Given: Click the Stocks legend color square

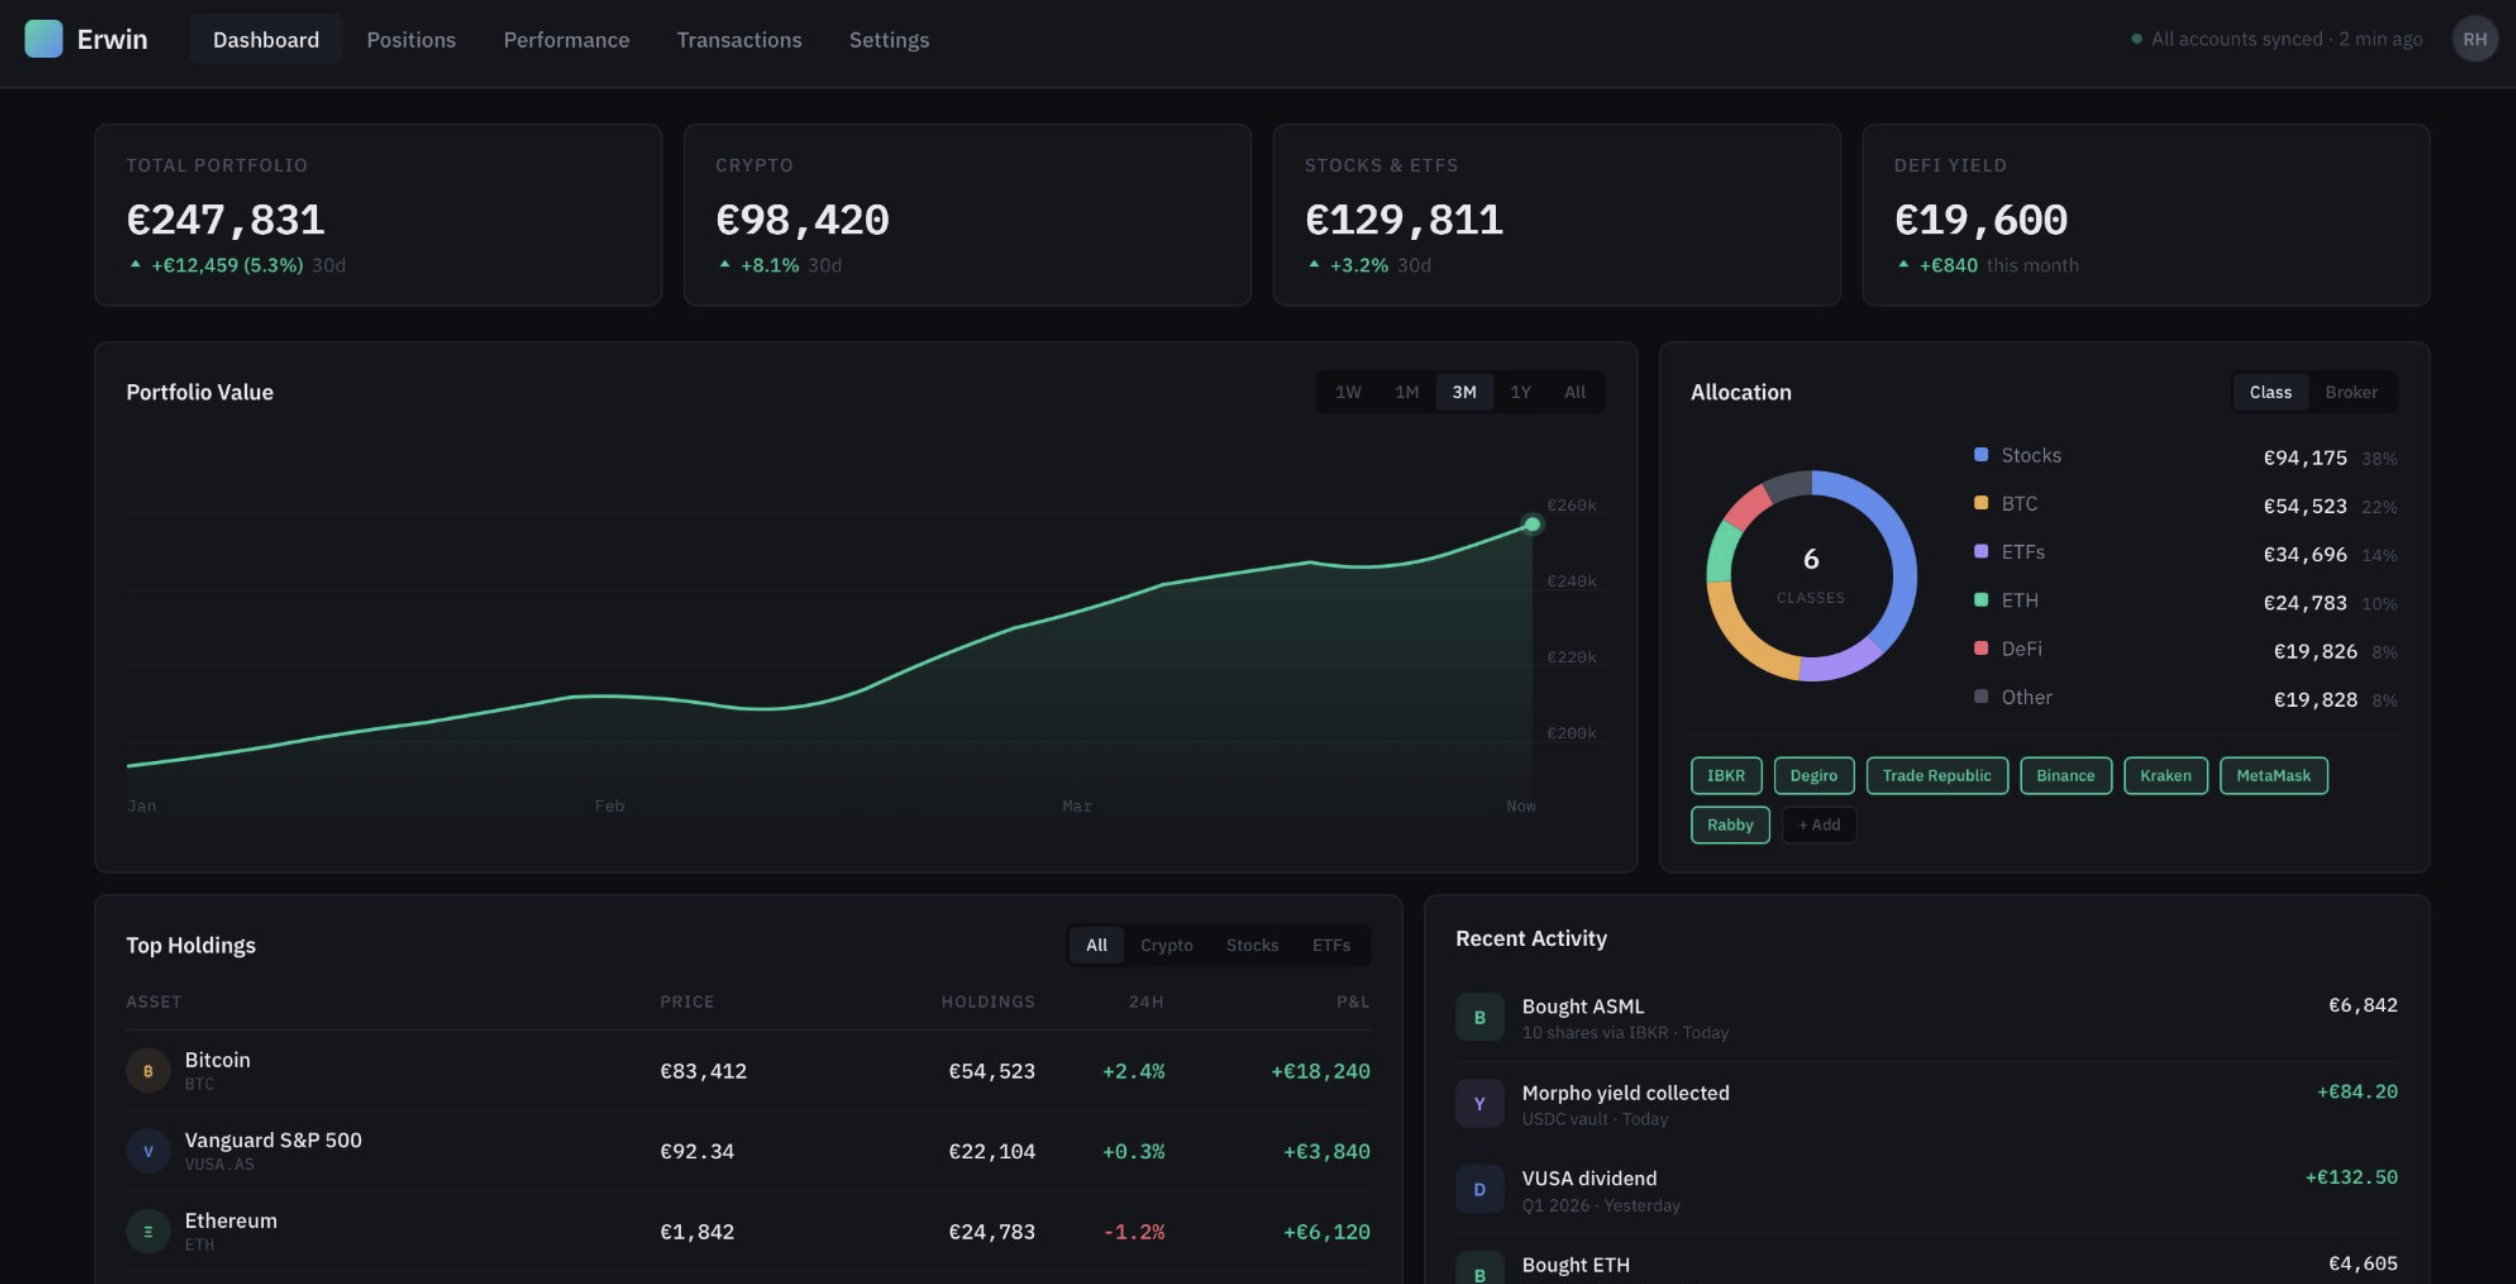Looking at the screenshot, I should 1979,455.
